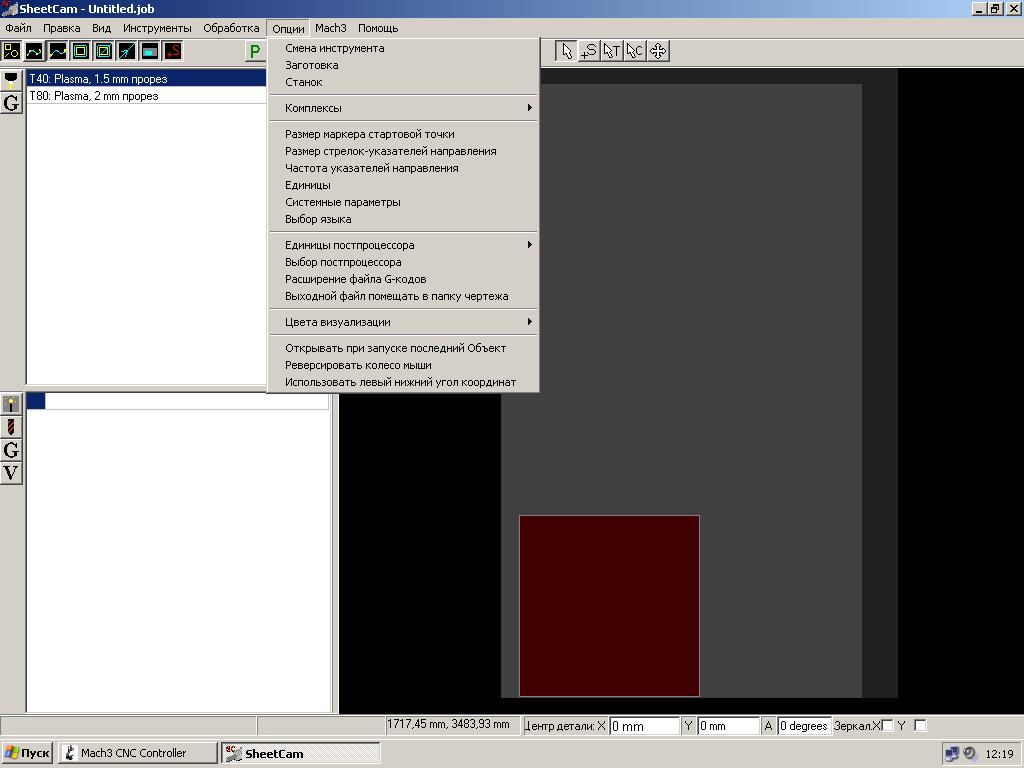Select the four-arrow move tool
This screenshot has height=768, width=1024.
658,51
